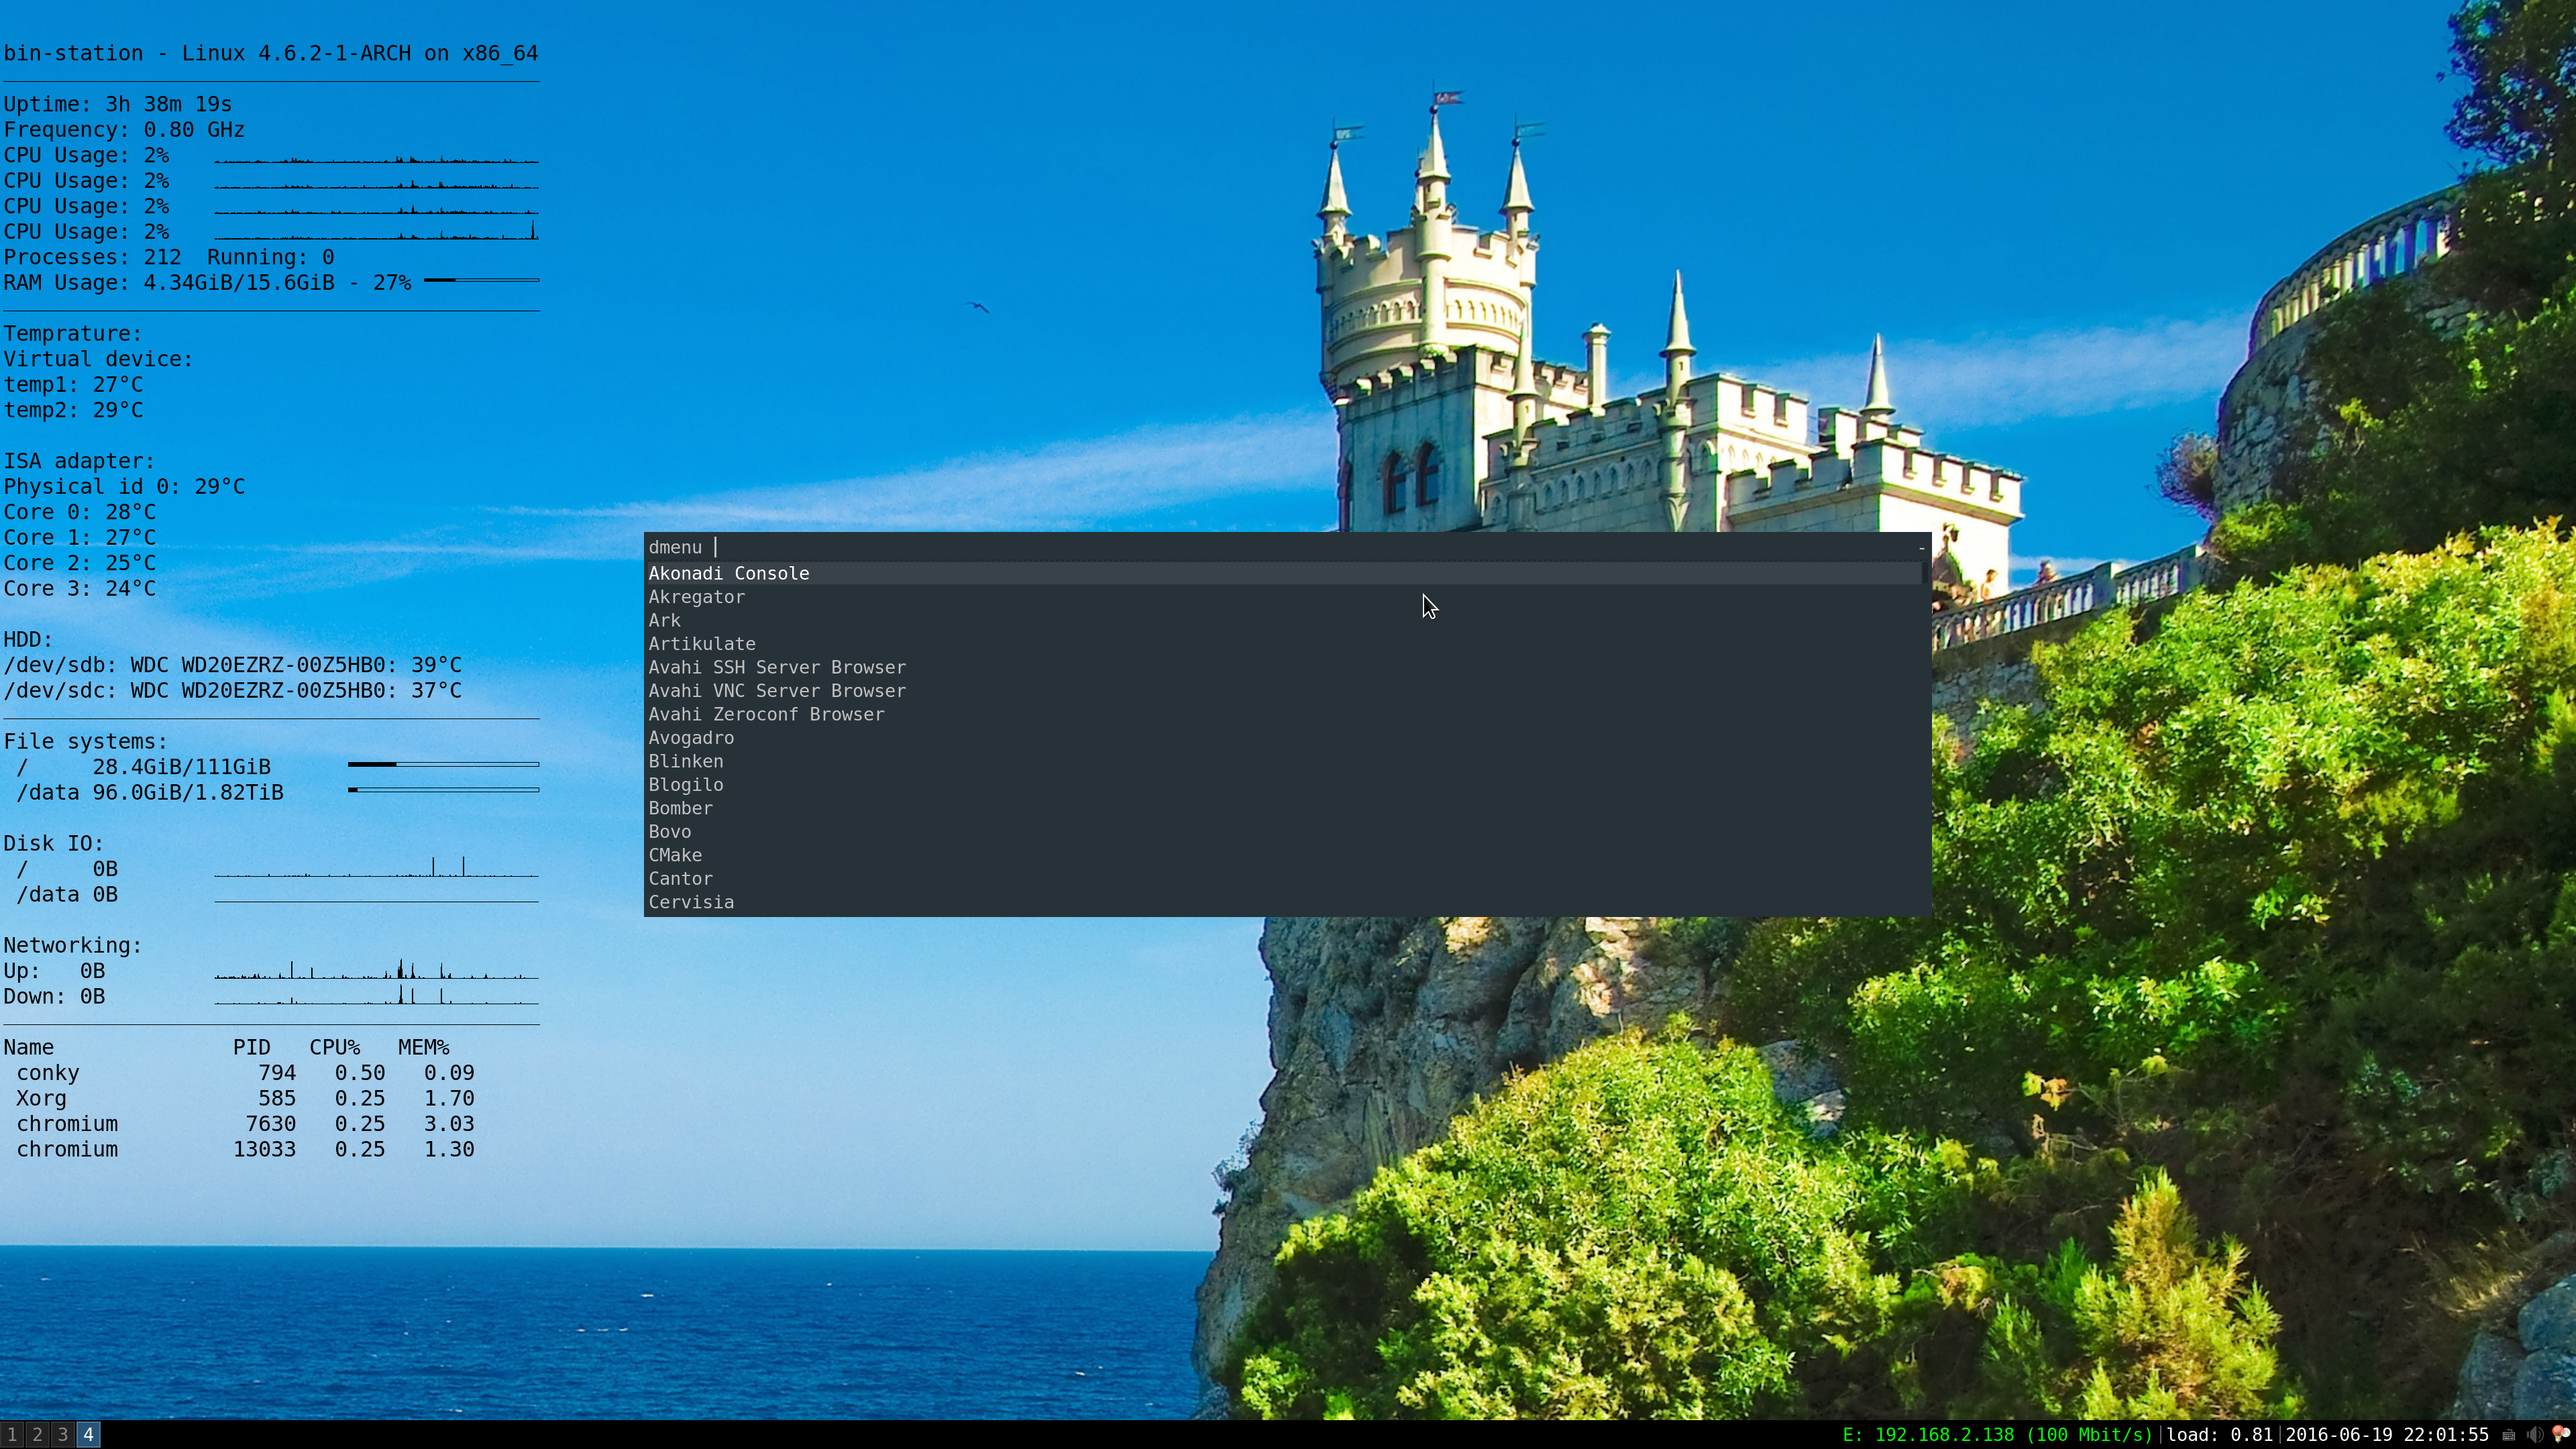2576x1449 pixels.
Task: Click the bin-station hostname header
Action: [x=271, y=53]
